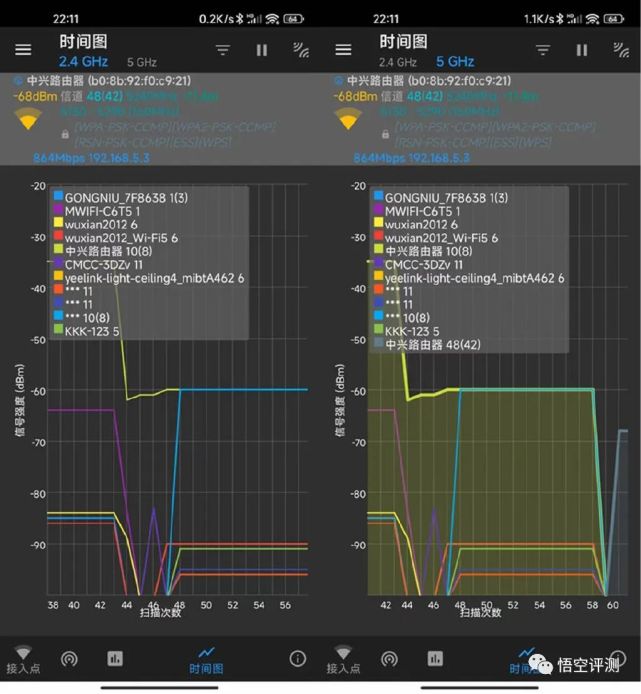Open the channel graph icon in the right bottom bar
Screen dimensions: 641x694
pos(435,659)
